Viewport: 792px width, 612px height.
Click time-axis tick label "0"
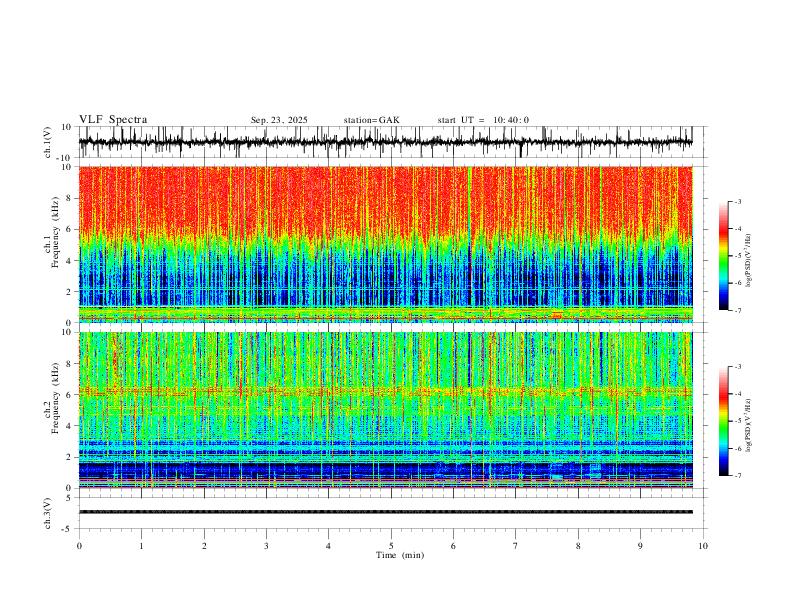click(x=79, y=546)
